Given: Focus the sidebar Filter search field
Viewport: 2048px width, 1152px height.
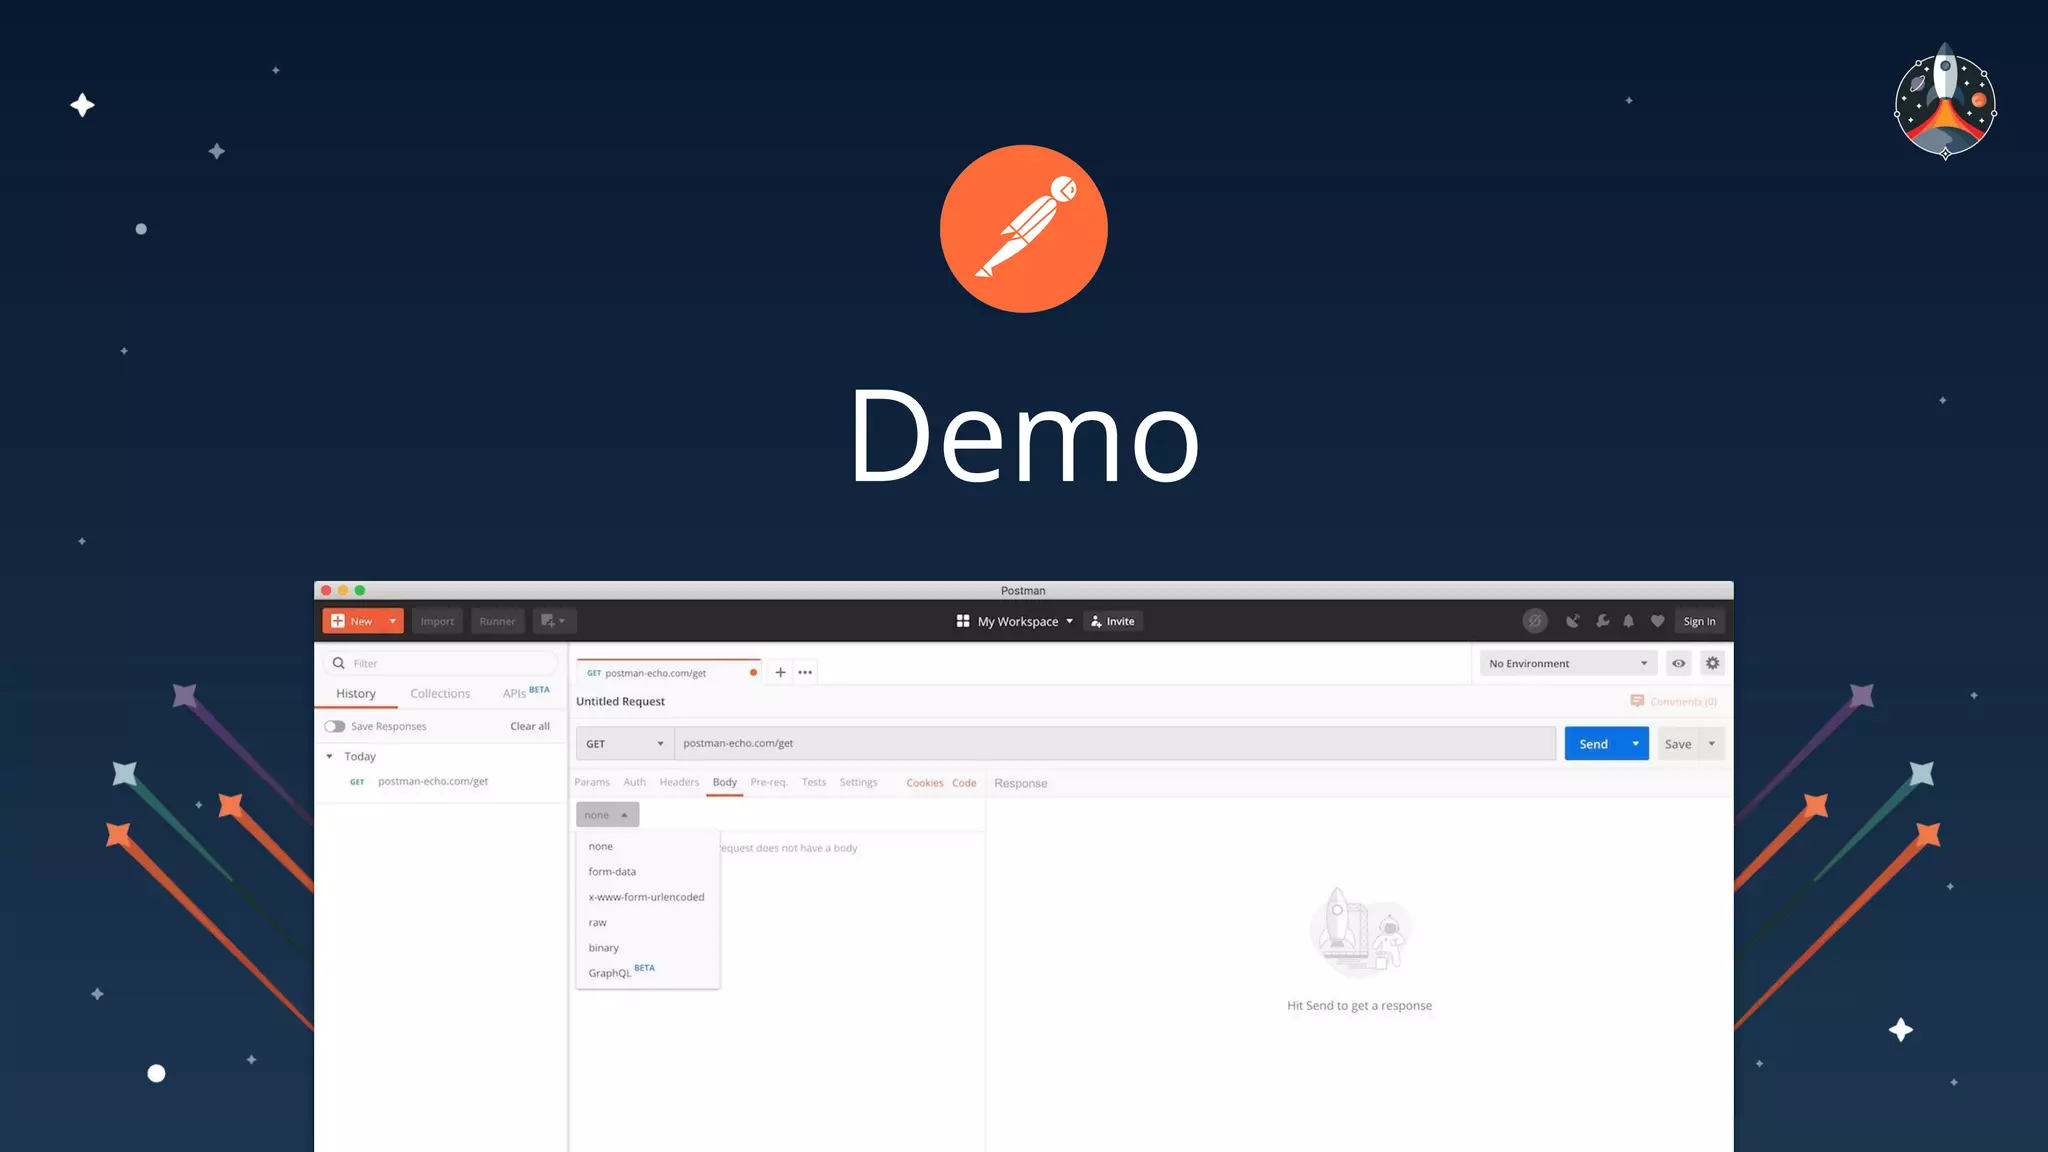Looking at the screenshot, I should pos(441,663).
